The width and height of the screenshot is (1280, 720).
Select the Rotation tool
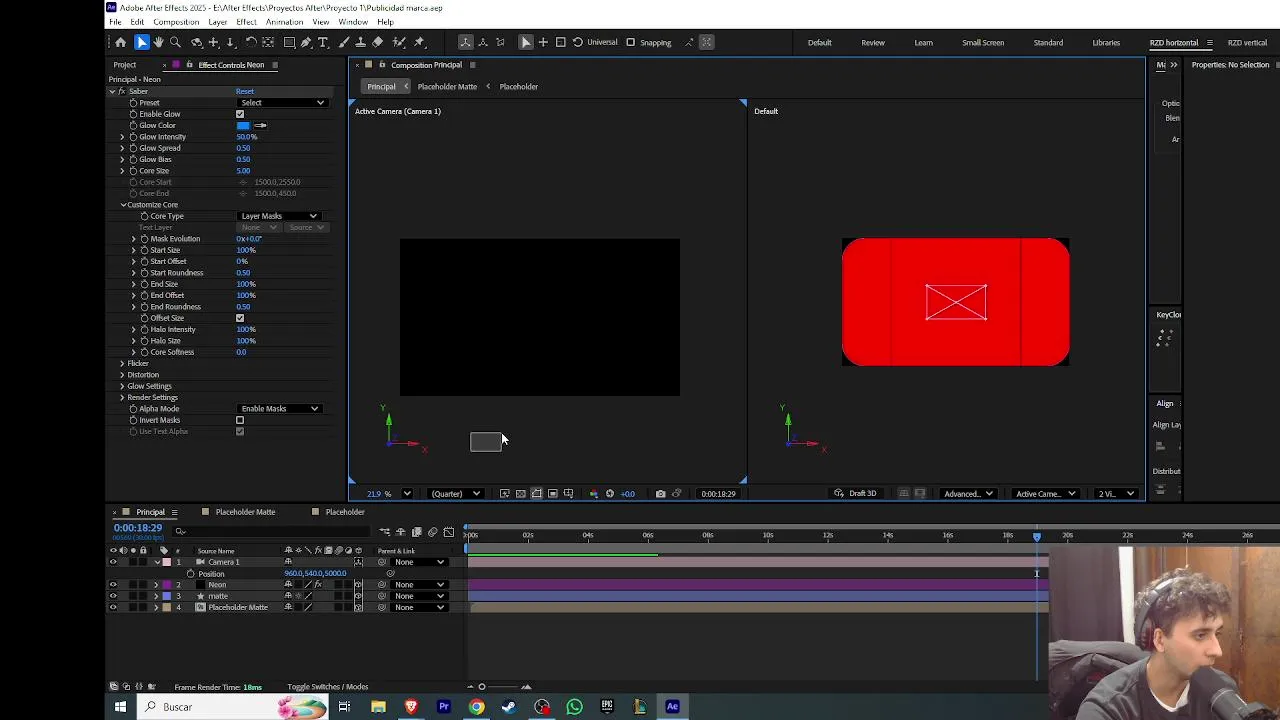(251, 42)
